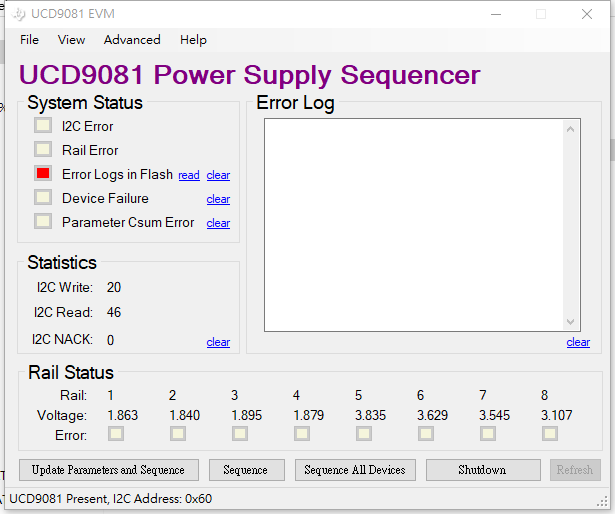
Task: Click the Rail 3 voltage value 1.895
Action: (247, 415)
